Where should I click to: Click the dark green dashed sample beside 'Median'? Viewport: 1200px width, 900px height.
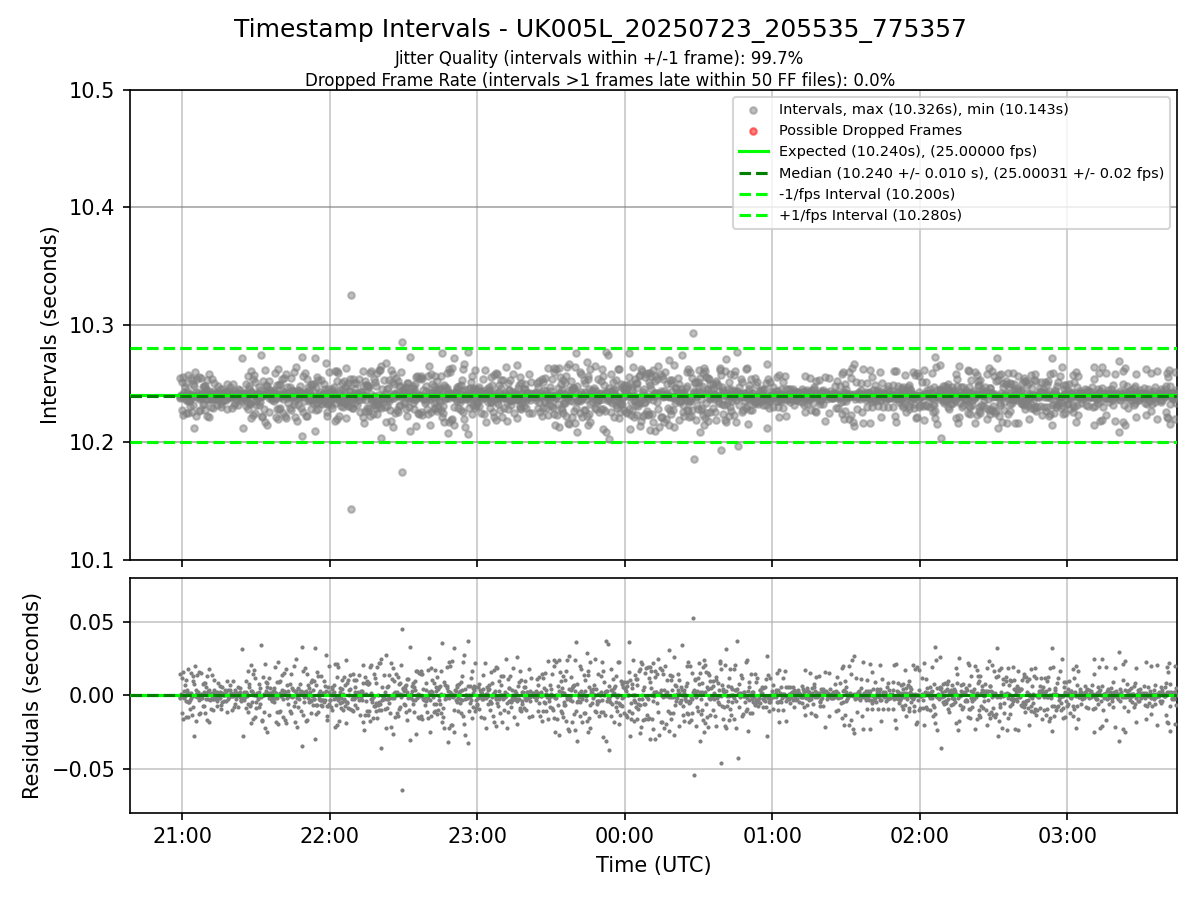tap(754, 173)
